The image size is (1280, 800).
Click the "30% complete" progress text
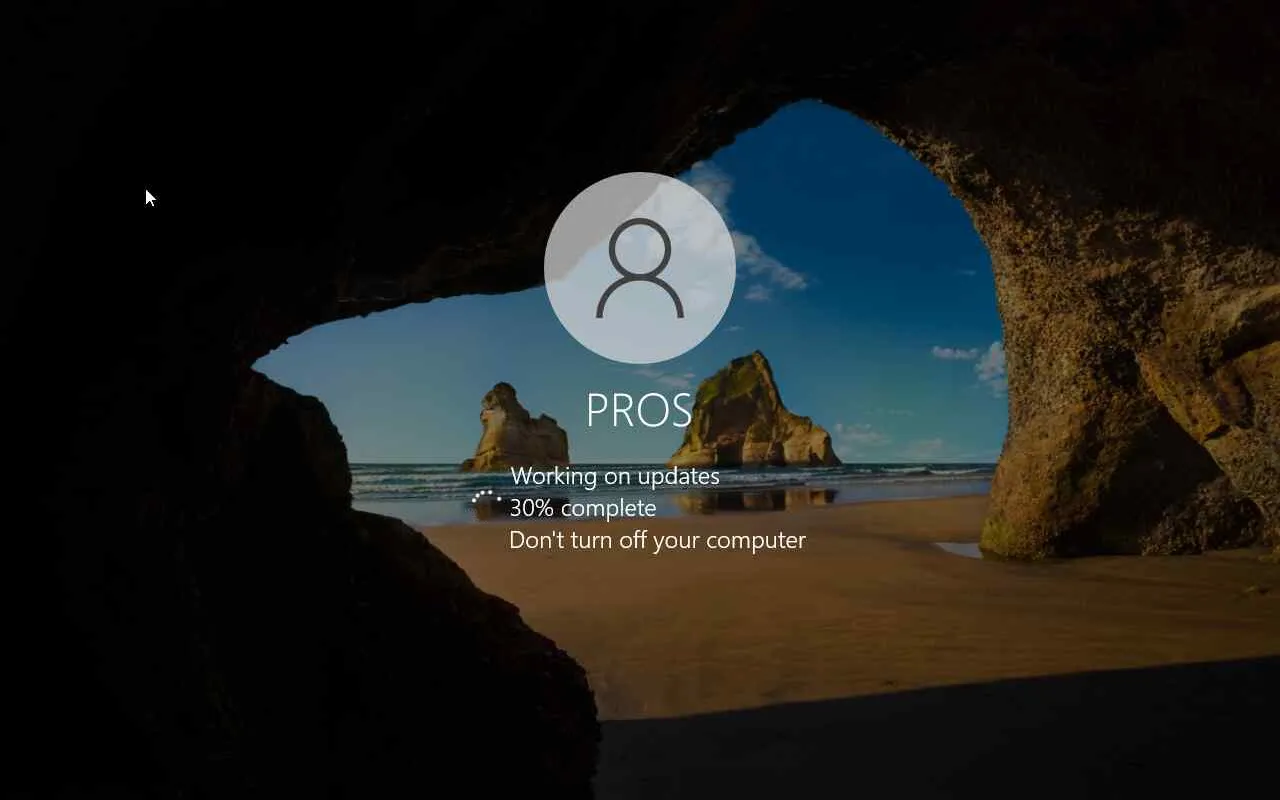click(x=583, y=508)
